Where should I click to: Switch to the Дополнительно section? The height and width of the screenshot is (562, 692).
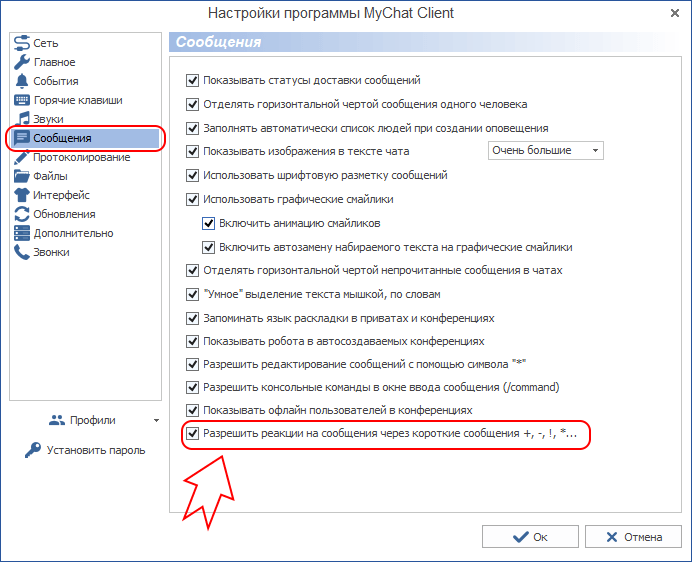[x=73, y=233]
